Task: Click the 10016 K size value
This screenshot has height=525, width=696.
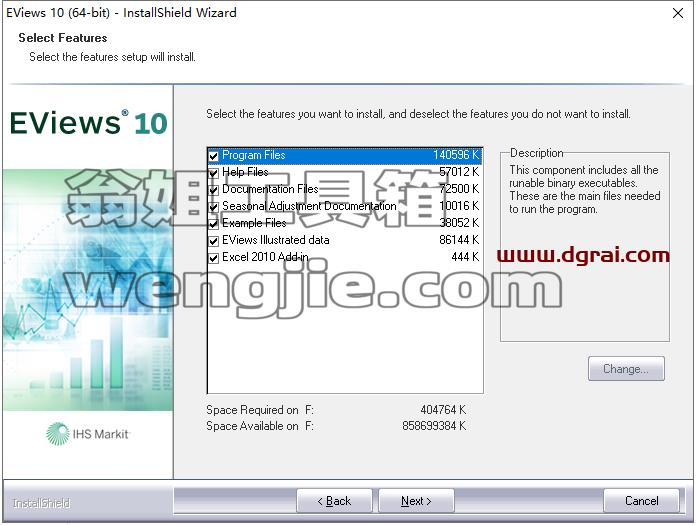Action: click(459, 206)
